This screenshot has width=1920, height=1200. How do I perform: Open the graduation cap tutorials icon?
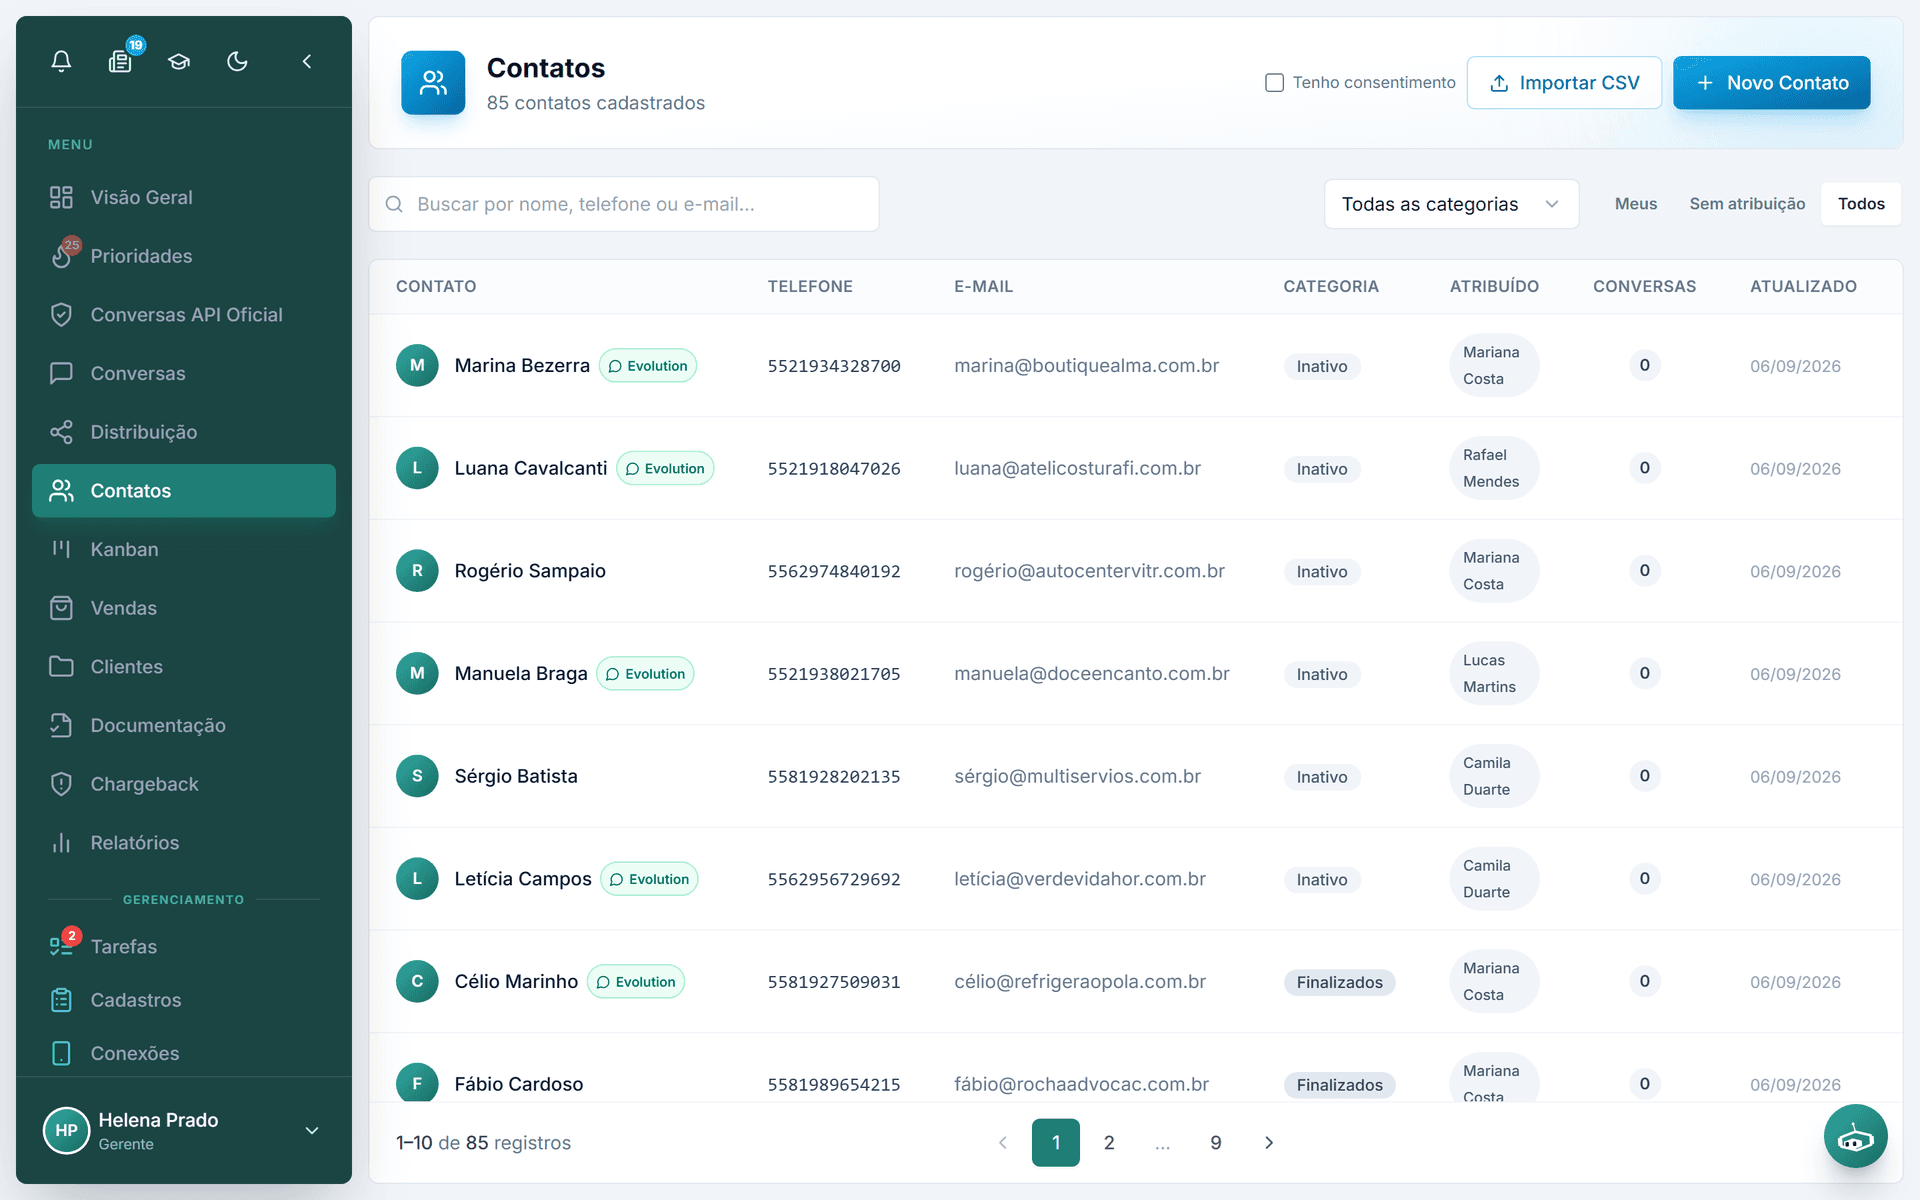click(x=179, y=61)
